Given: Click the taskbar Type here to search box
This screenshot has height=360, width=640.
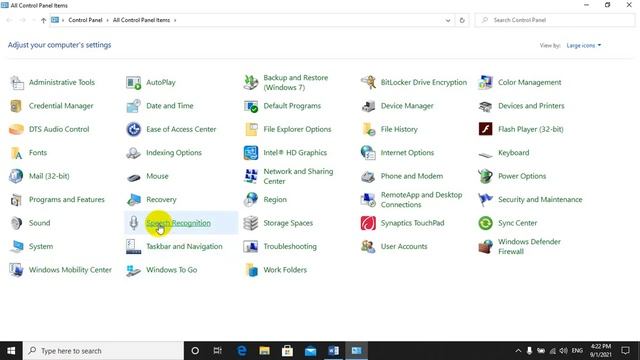Looking at the screenshot, I should click(103, 351).
